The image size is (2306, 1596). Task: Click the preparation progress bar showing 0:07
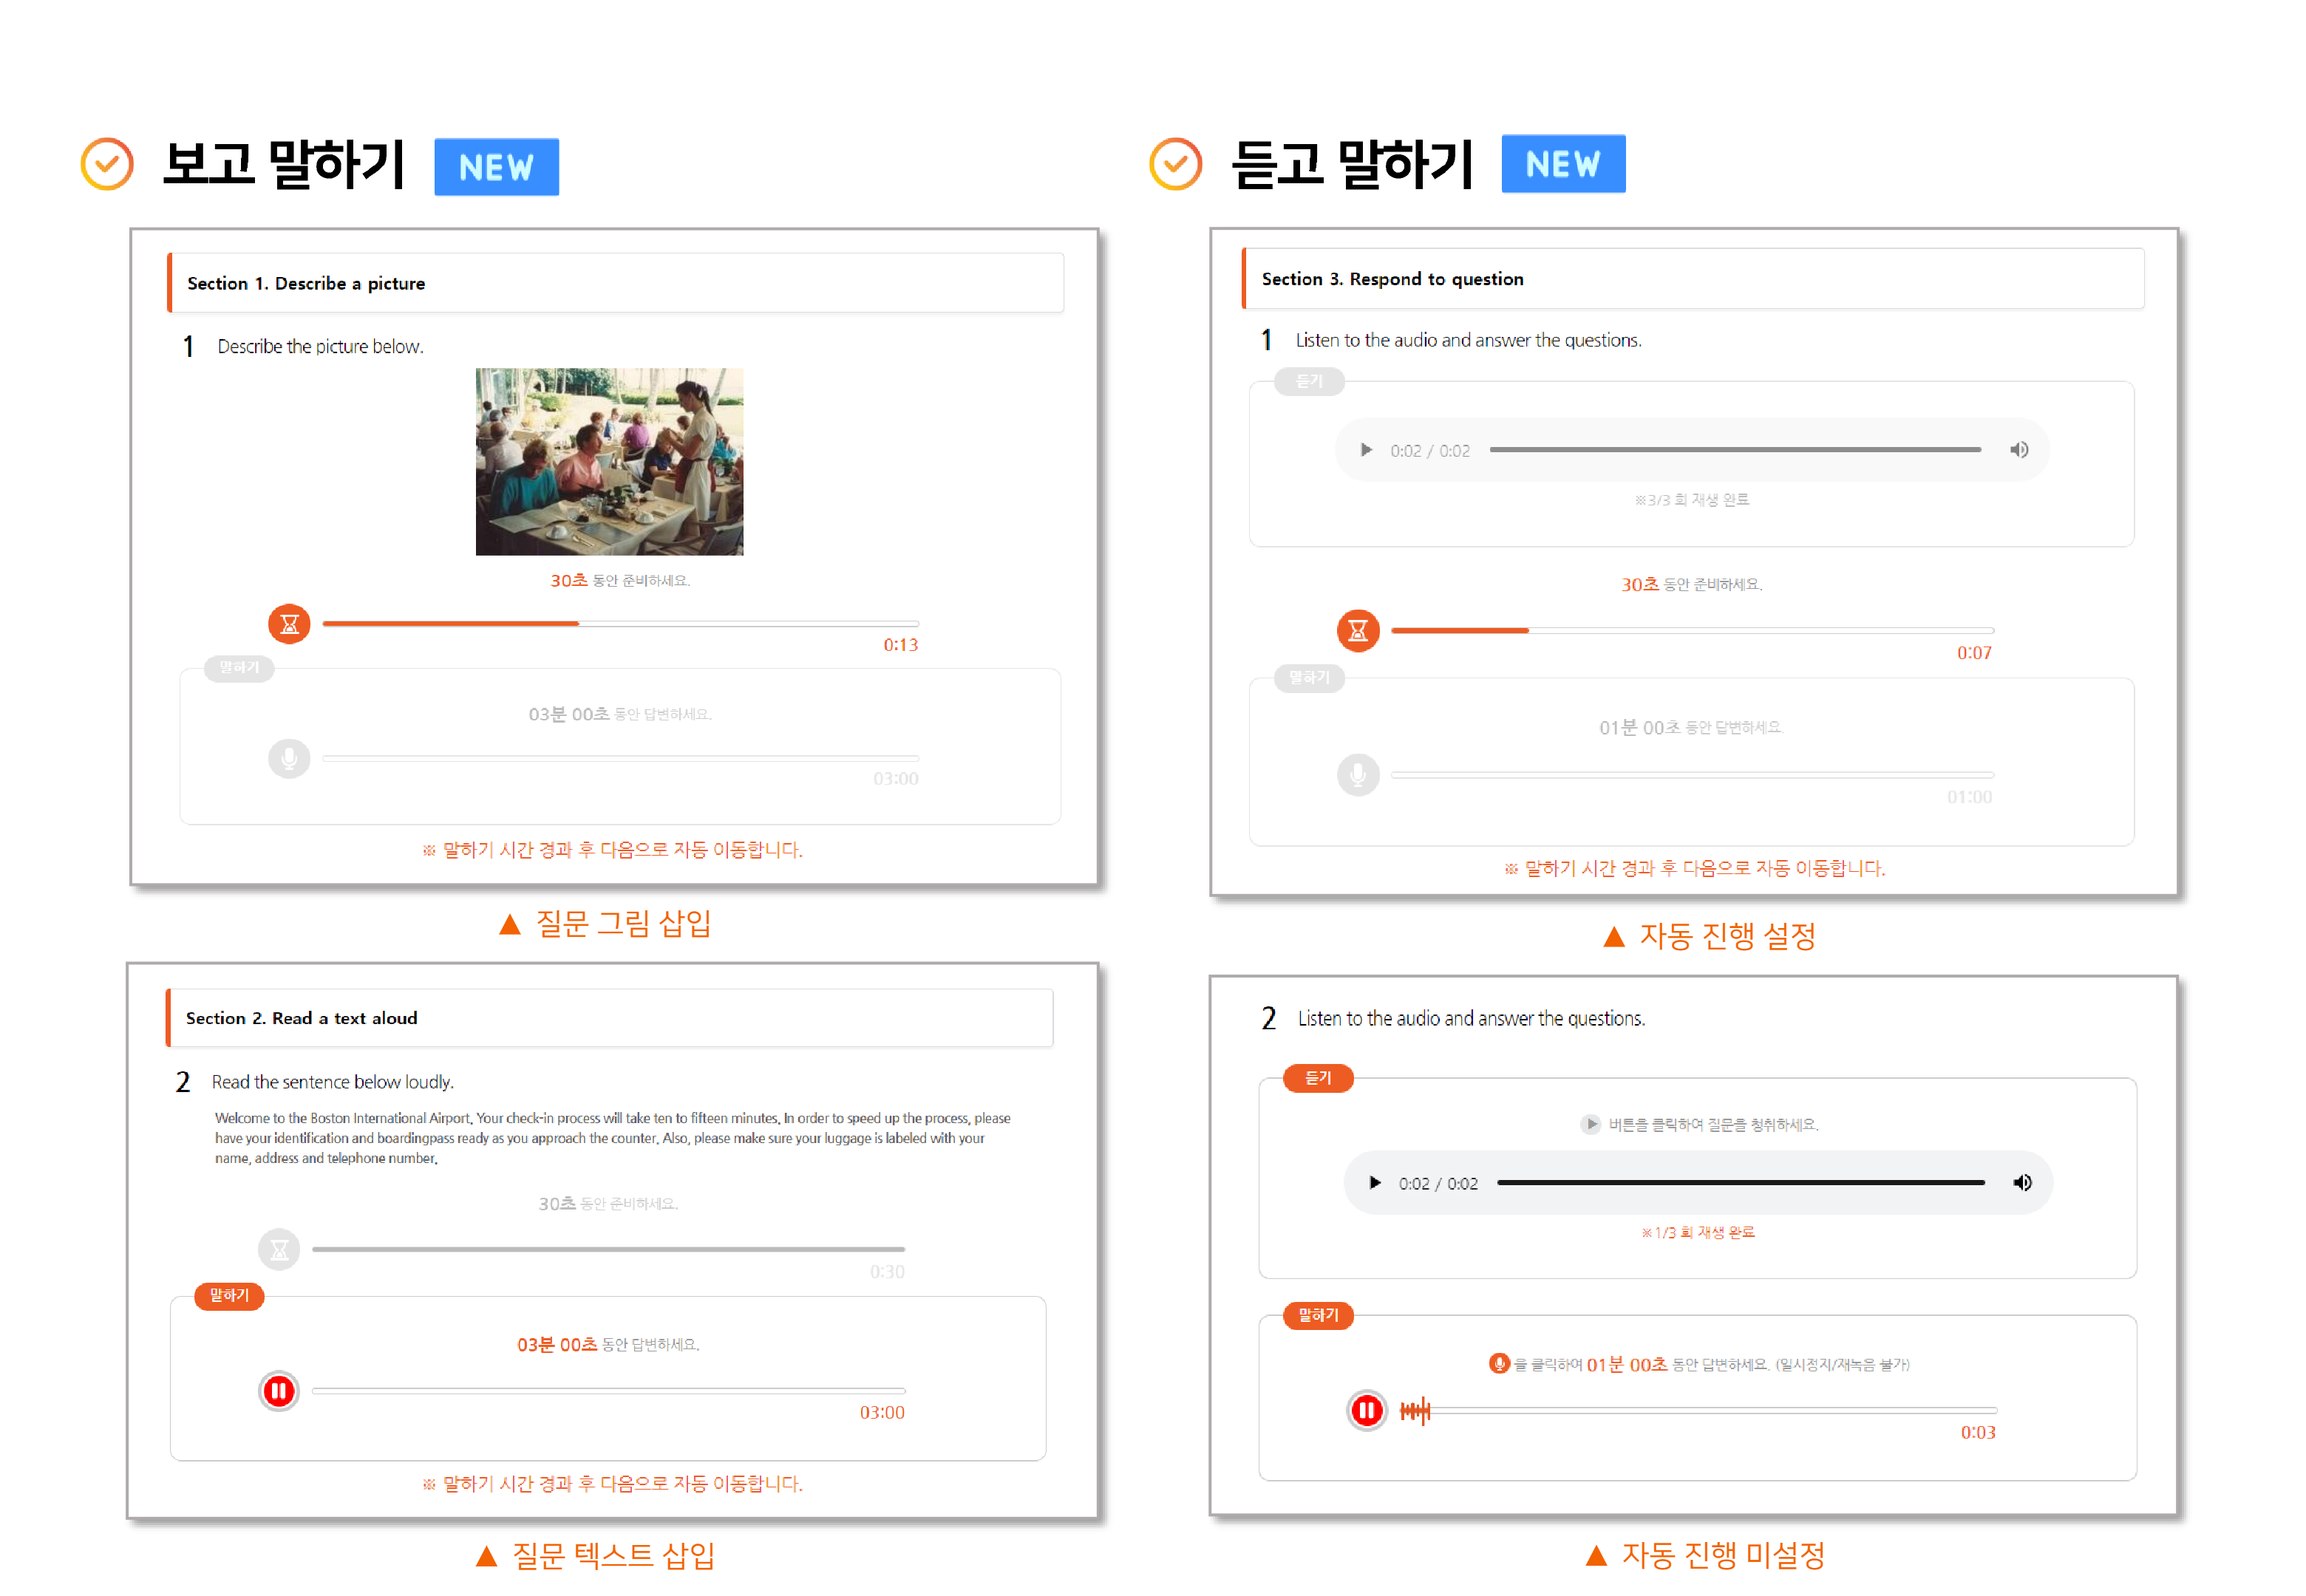pos(1692,630)
